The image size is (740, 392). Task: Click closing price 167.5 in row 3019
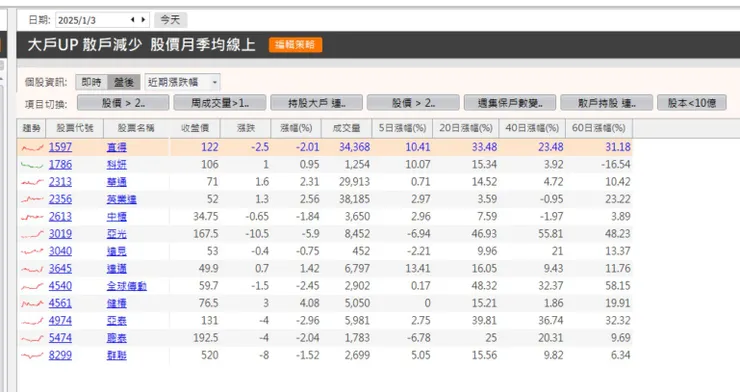[x=205, y=234]
